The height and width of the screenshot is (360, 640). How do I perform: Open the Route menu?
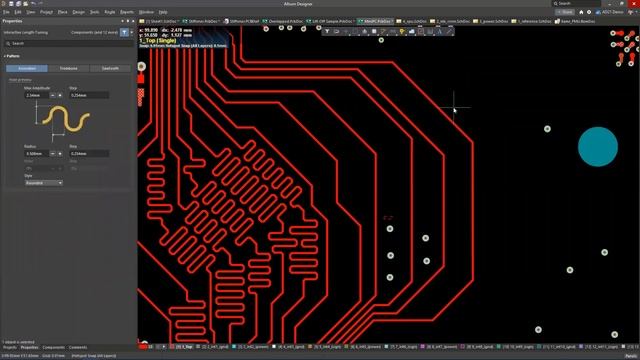[x=110, y=12]
